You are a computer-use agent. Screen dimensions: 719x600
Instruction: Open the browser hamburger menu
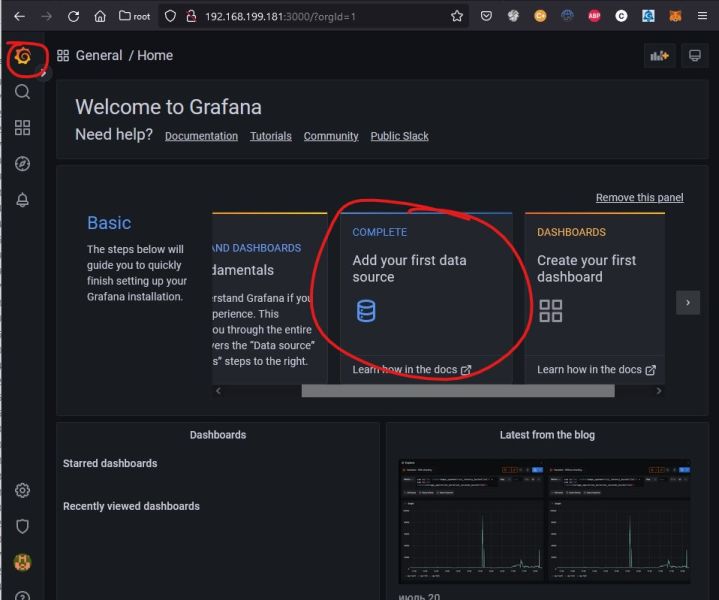point(702,17)
